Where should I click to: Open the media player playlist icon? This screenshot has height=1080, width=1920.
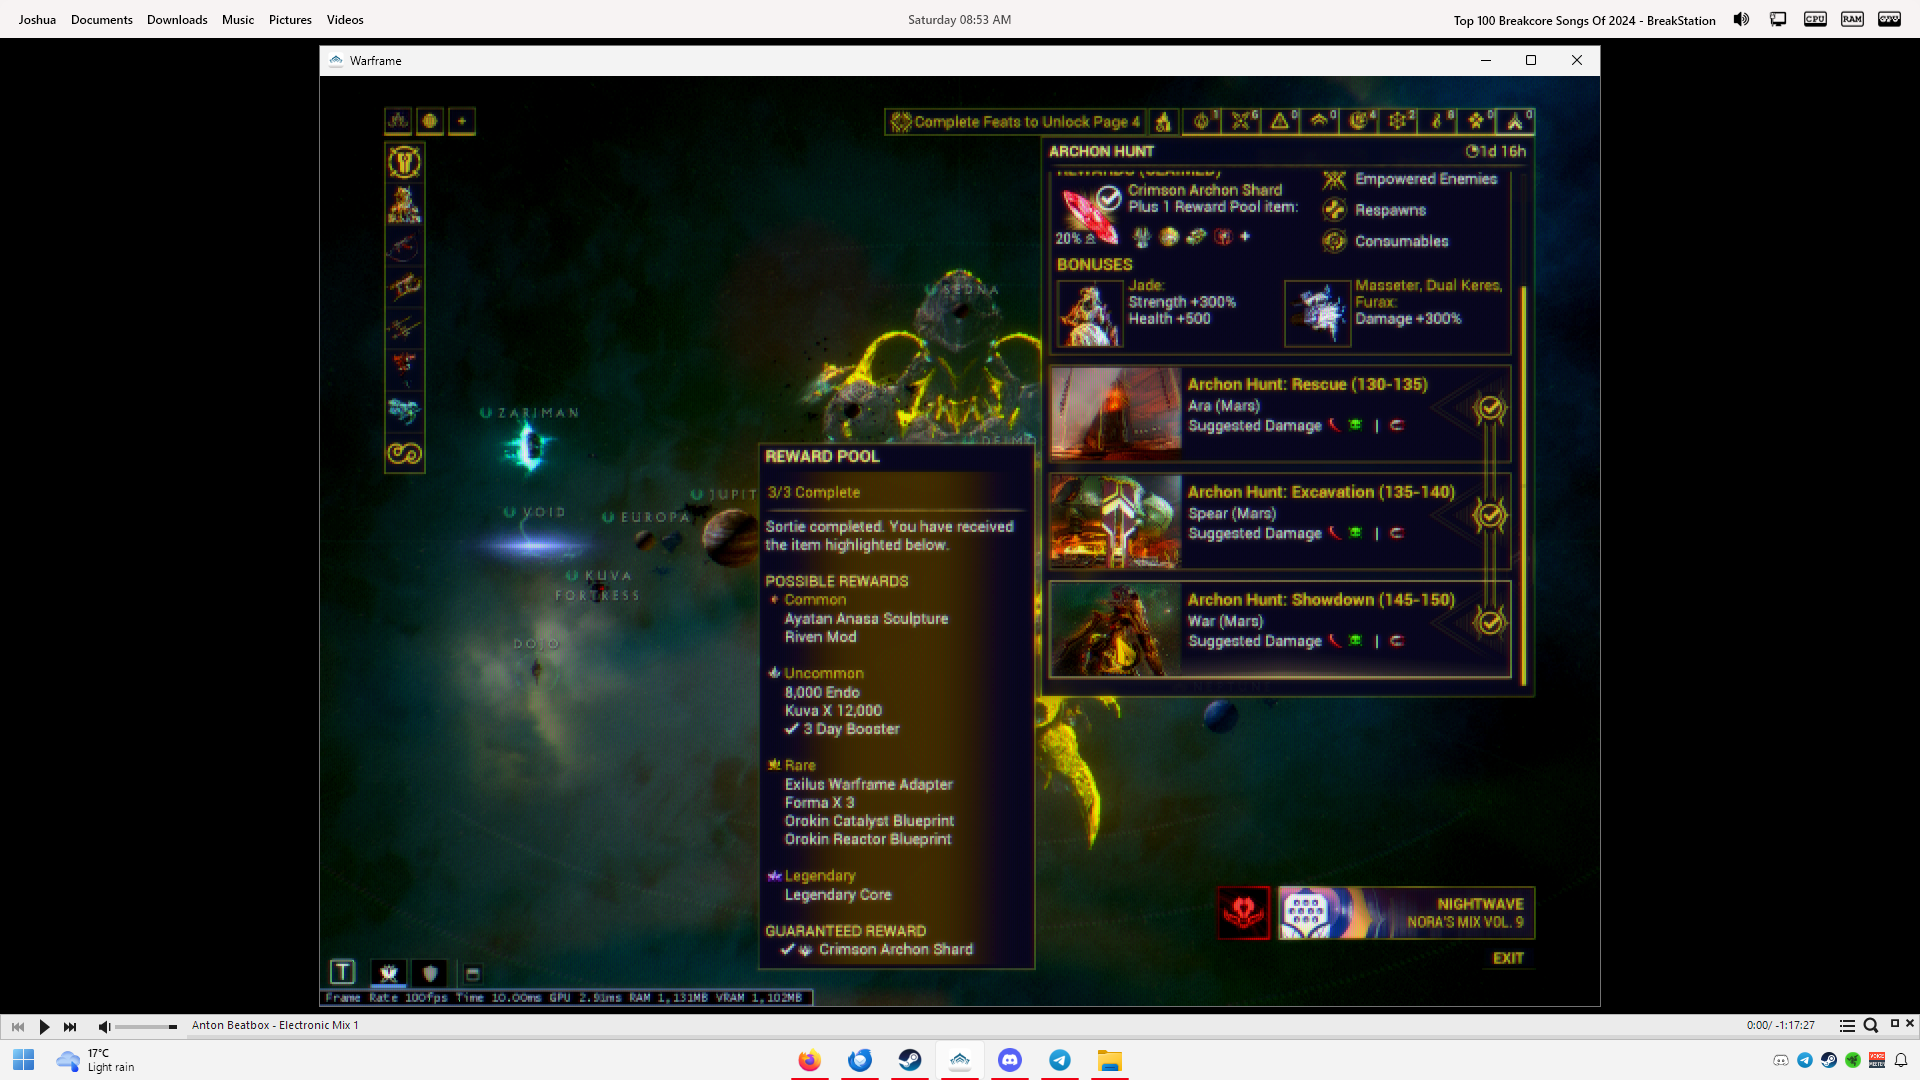coord(1847,1025)
